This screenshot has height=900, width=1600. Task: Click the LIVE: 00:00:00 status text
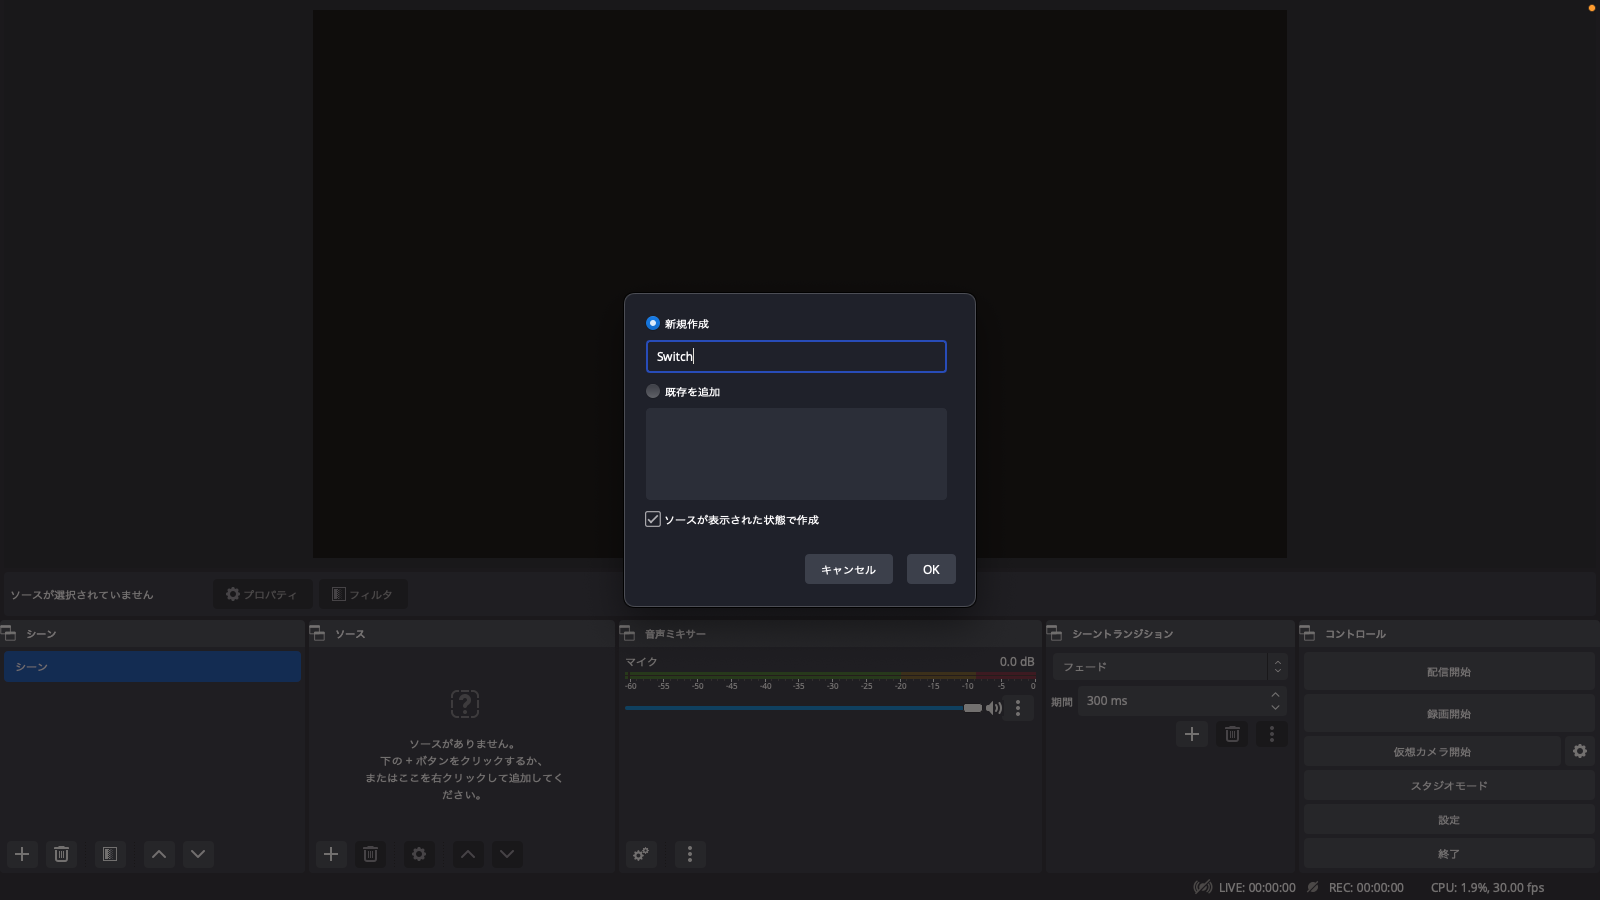point(1257,887)
